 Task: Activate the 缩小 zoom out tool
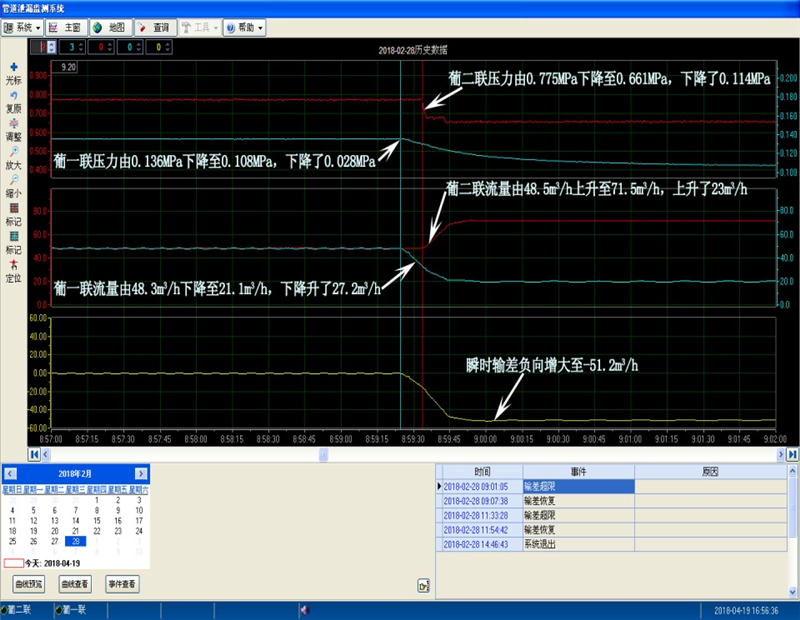tap(13, 179)
